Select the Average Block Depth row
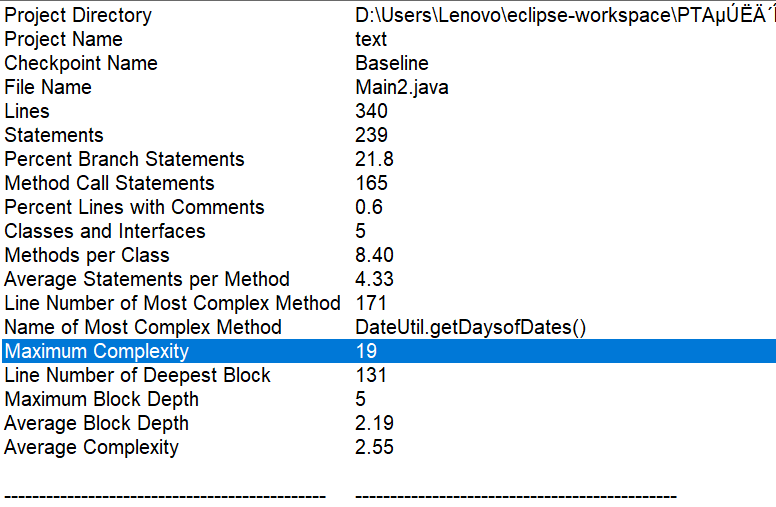Viewport: 776px width, 507px height. (96, 423)
